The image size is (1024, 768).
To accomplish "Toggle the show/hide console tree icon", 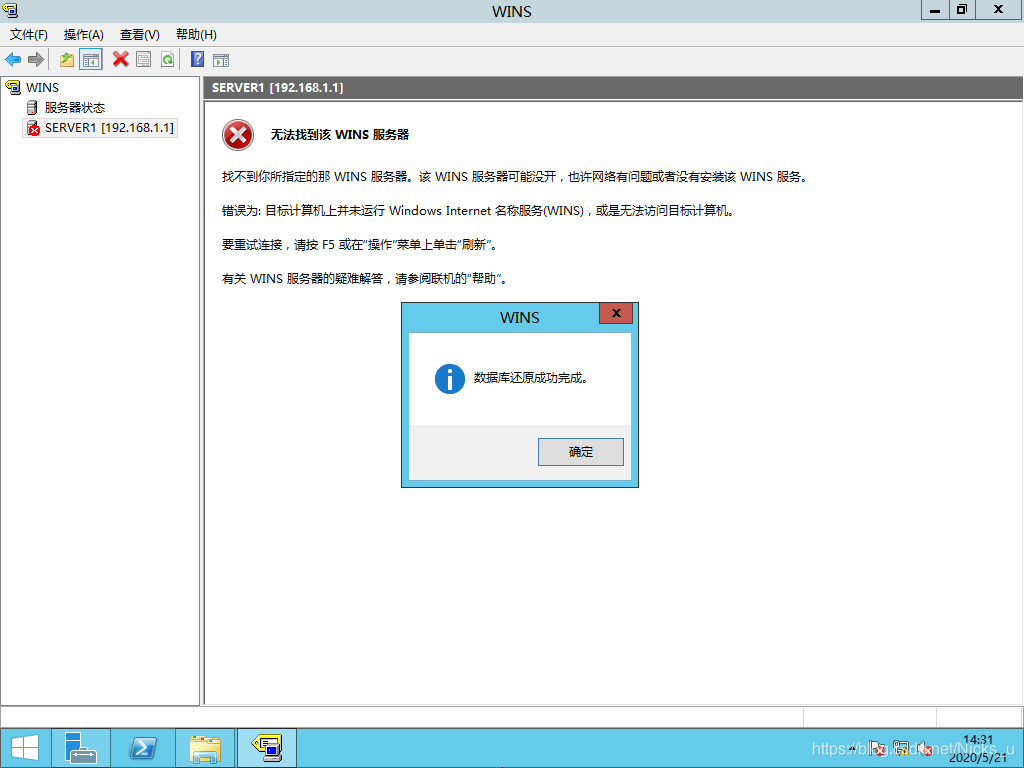I will click(x=91, y=60).
